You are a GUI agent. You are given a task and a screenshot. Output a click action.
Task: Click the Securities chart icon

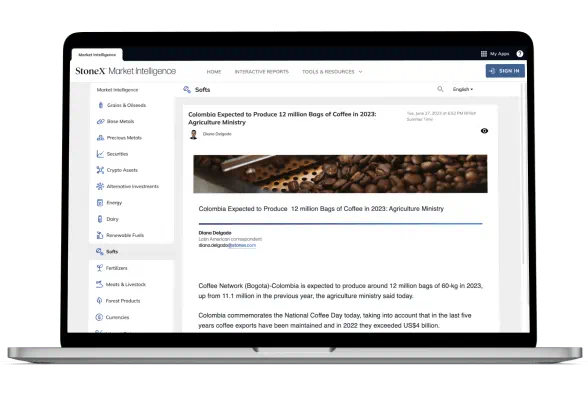coord(100,154)
